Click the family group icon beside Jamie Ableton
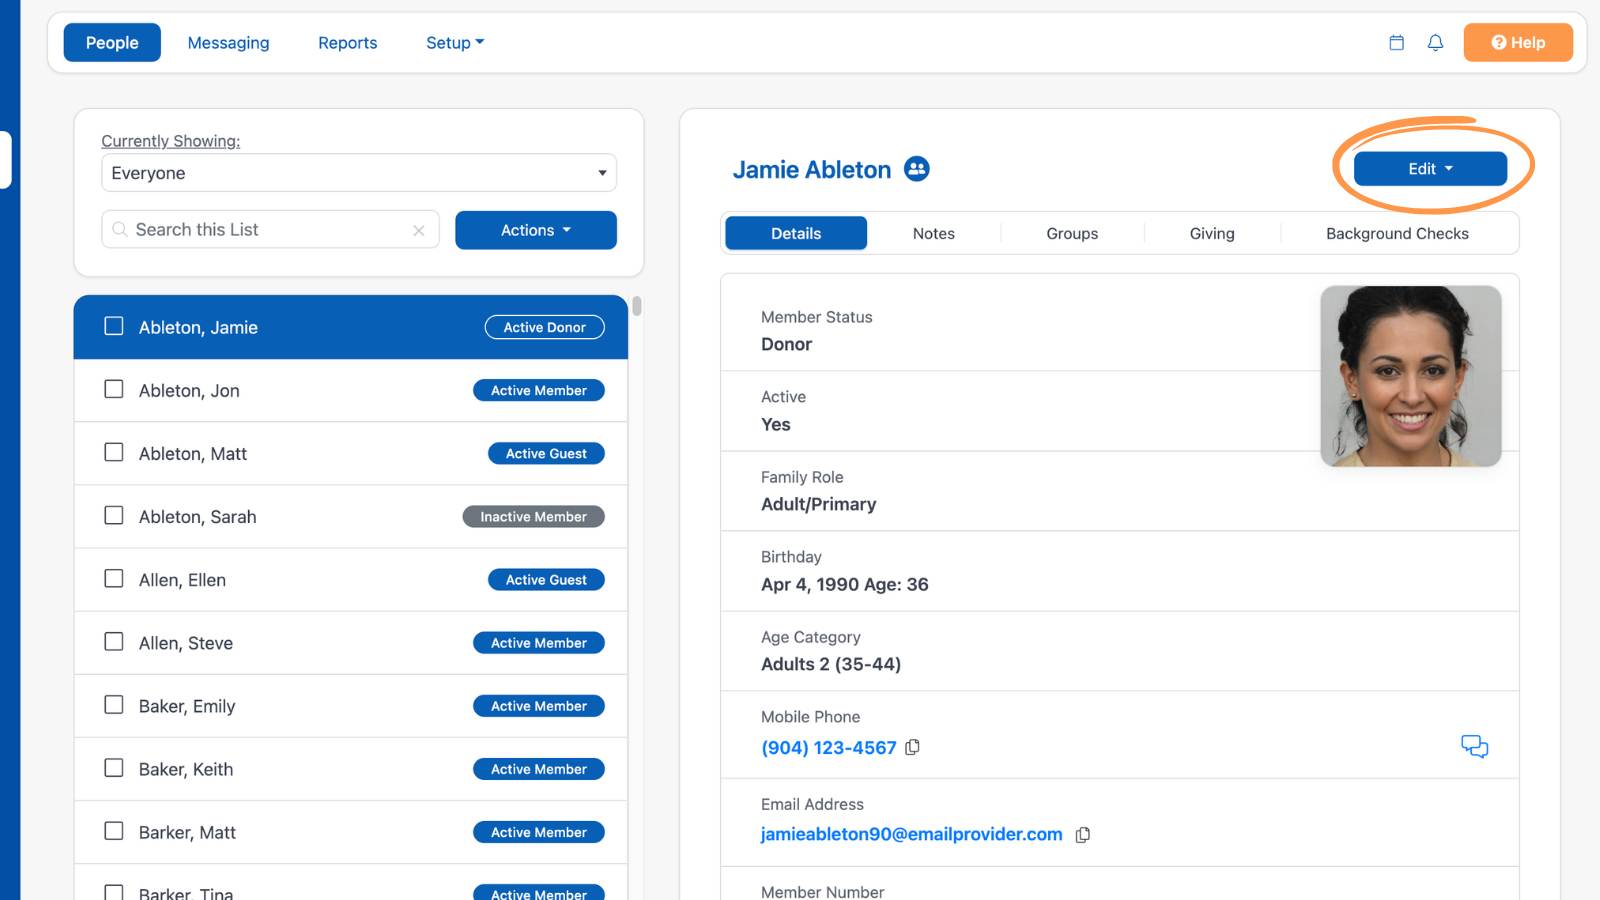Screen dimensions: 1600x900 click(917, 169)
